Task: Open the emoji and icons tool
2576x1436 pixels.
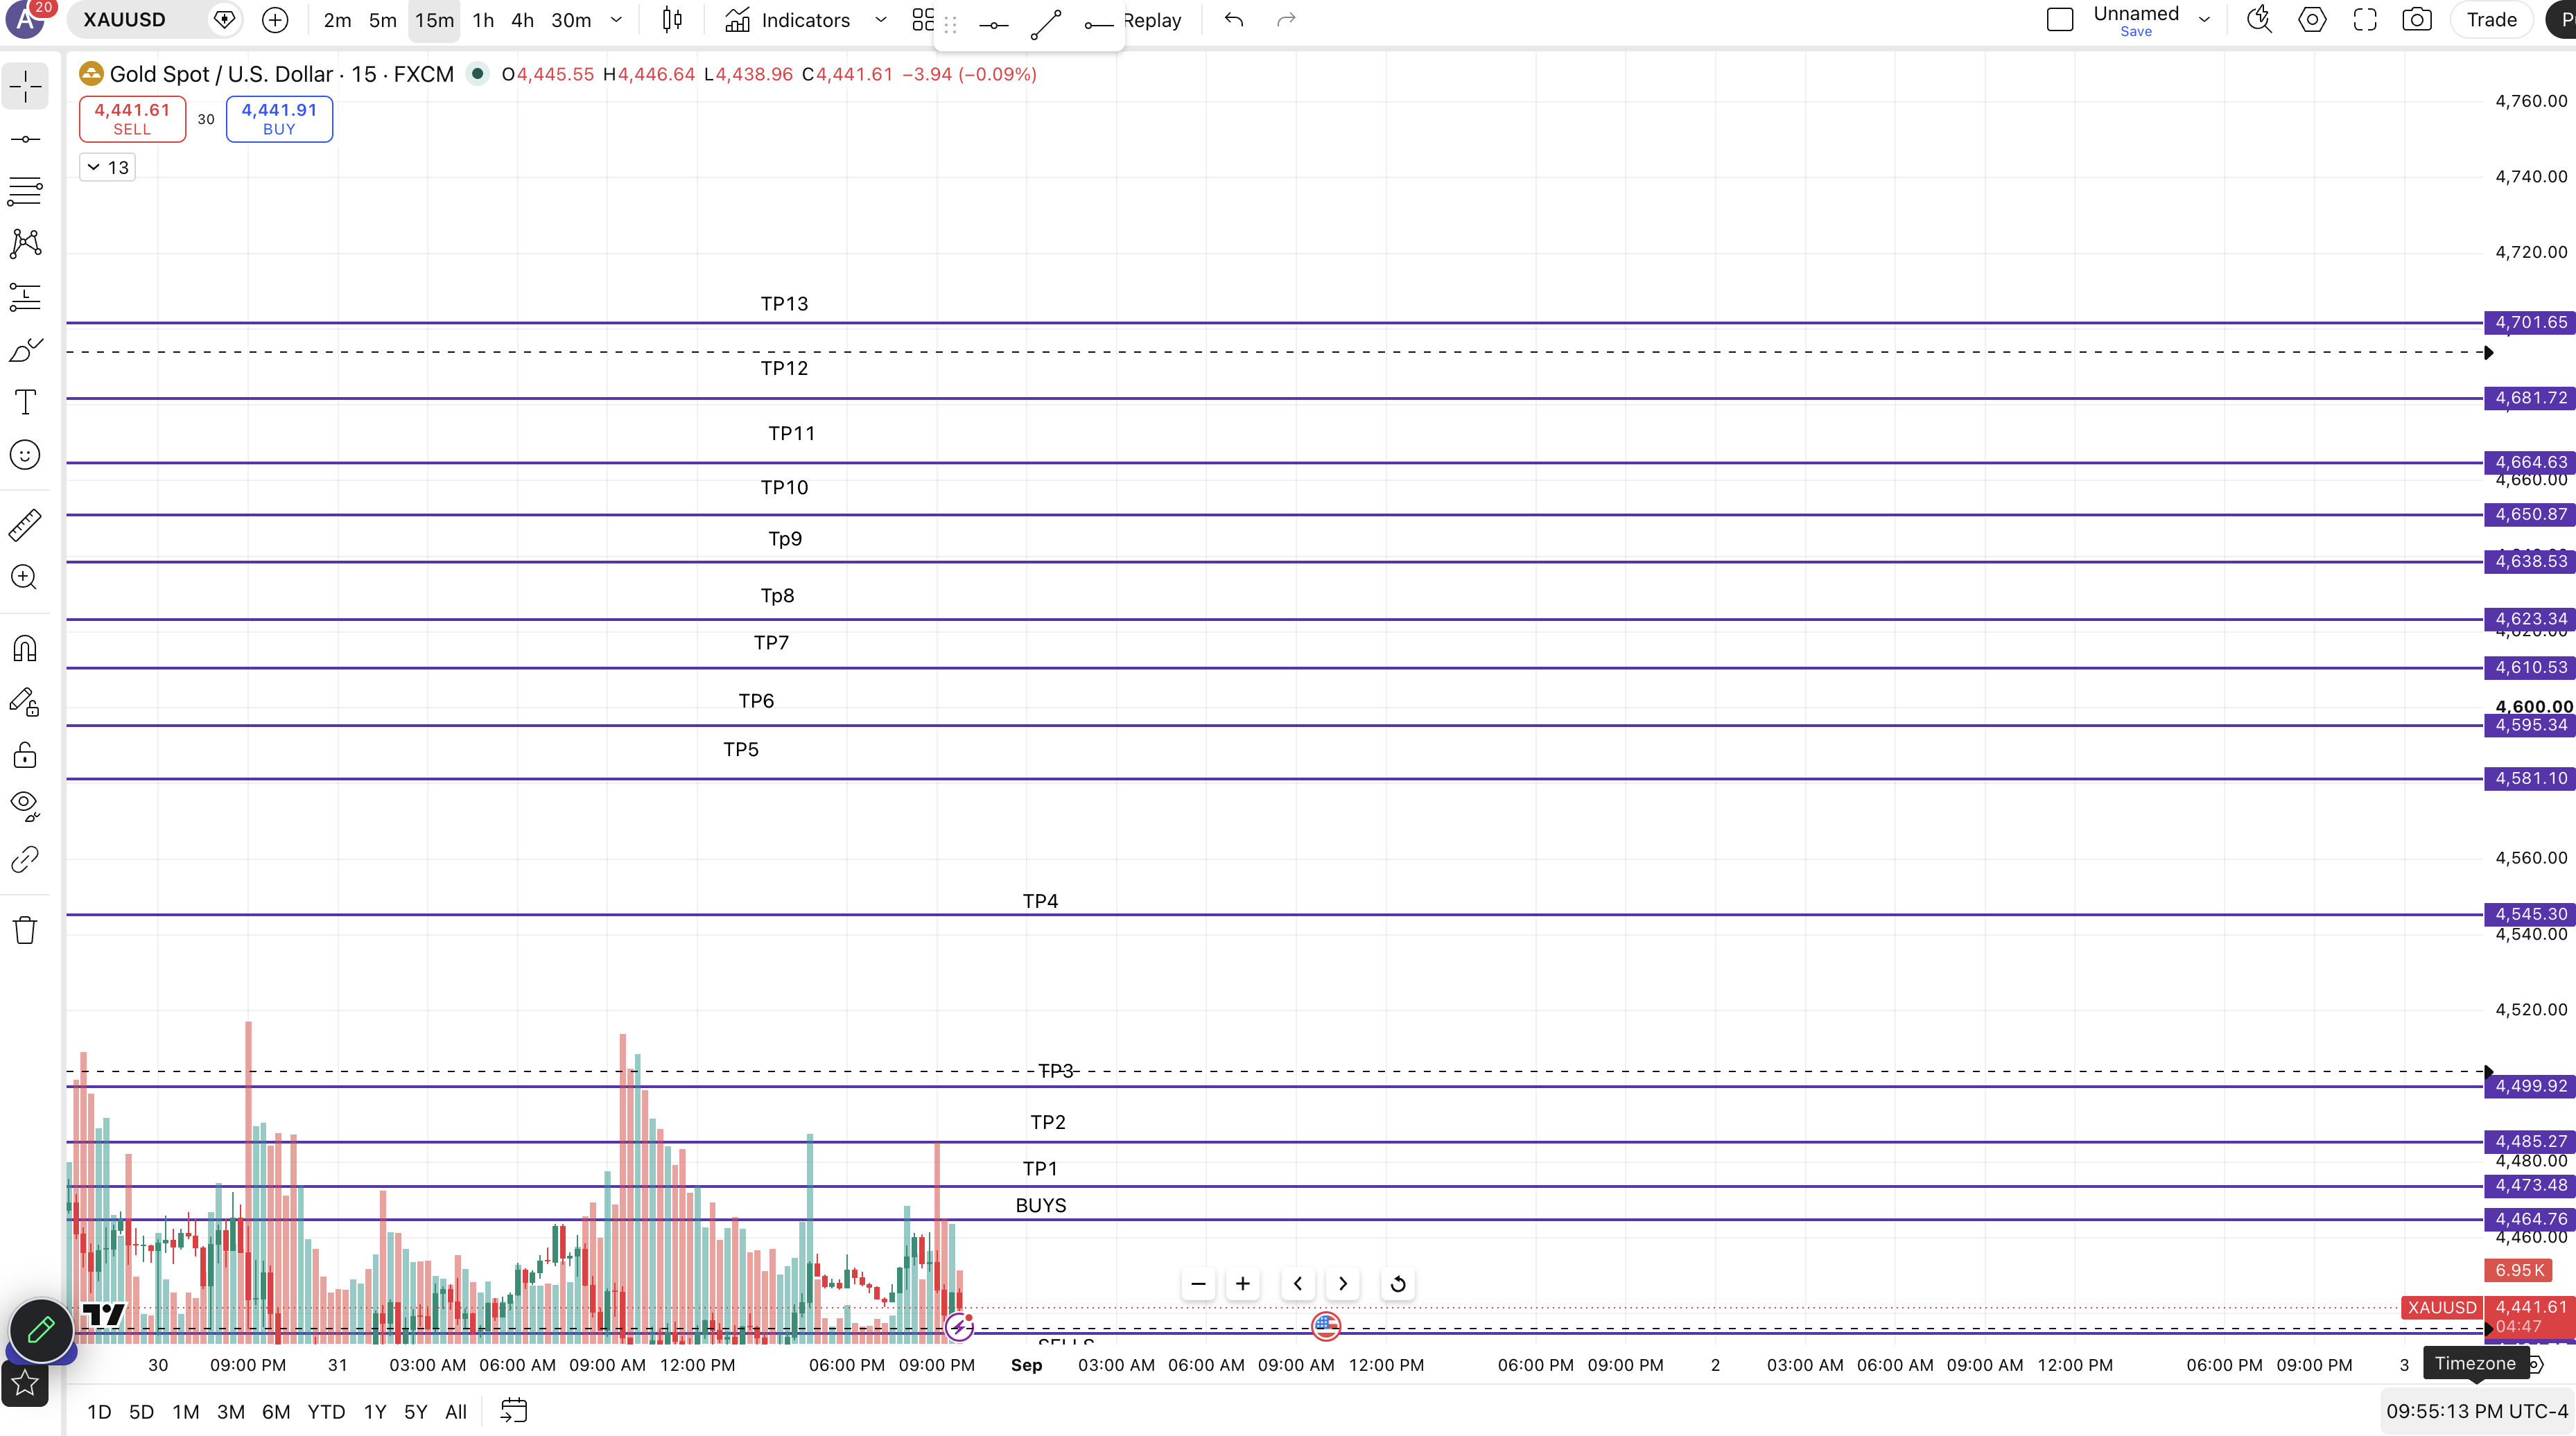Action: 25,455
